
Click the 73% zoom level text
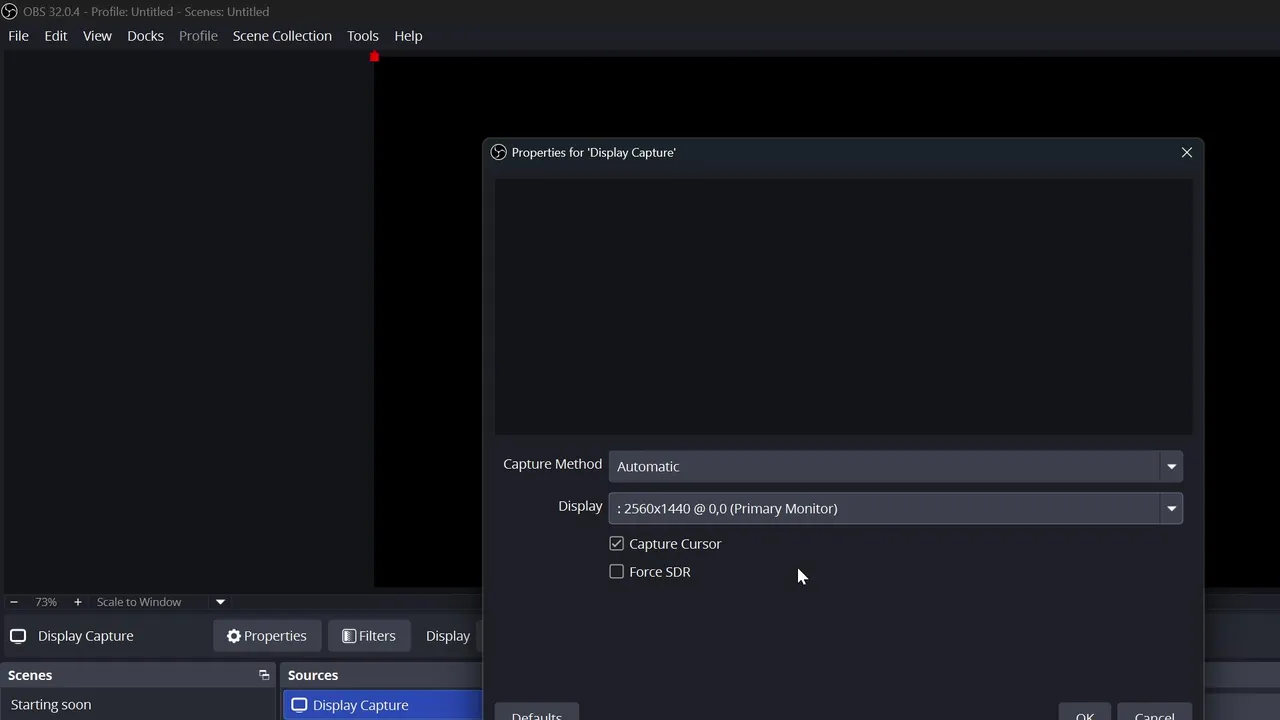[46, 602]
